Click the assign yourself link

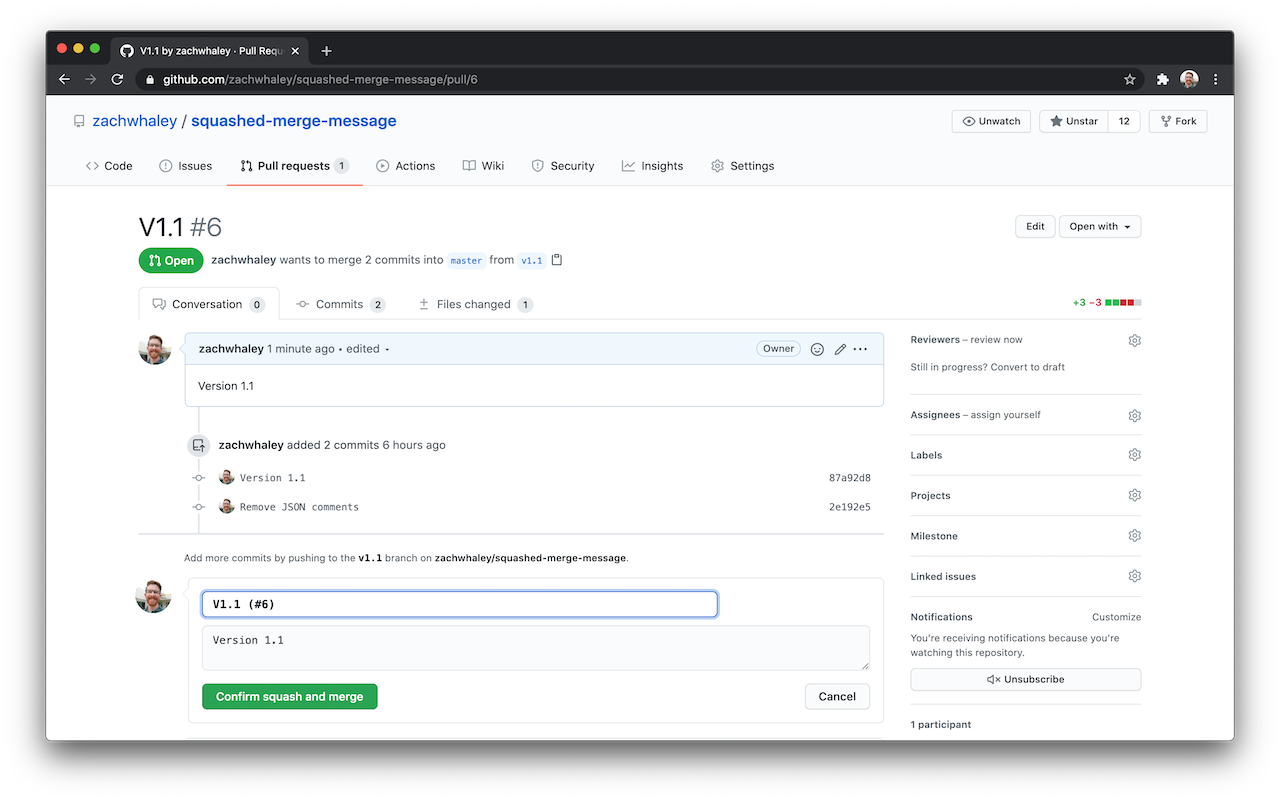(x=1005, y=415)
